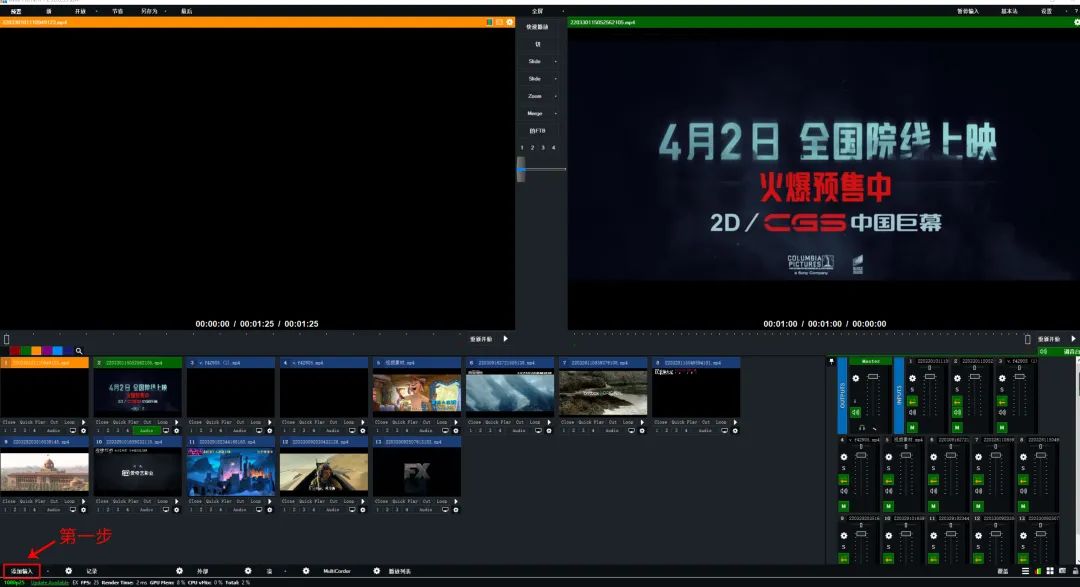
Task: Click the audio meter icon in bottom-right bar
Action: (x=1038, y=571)
